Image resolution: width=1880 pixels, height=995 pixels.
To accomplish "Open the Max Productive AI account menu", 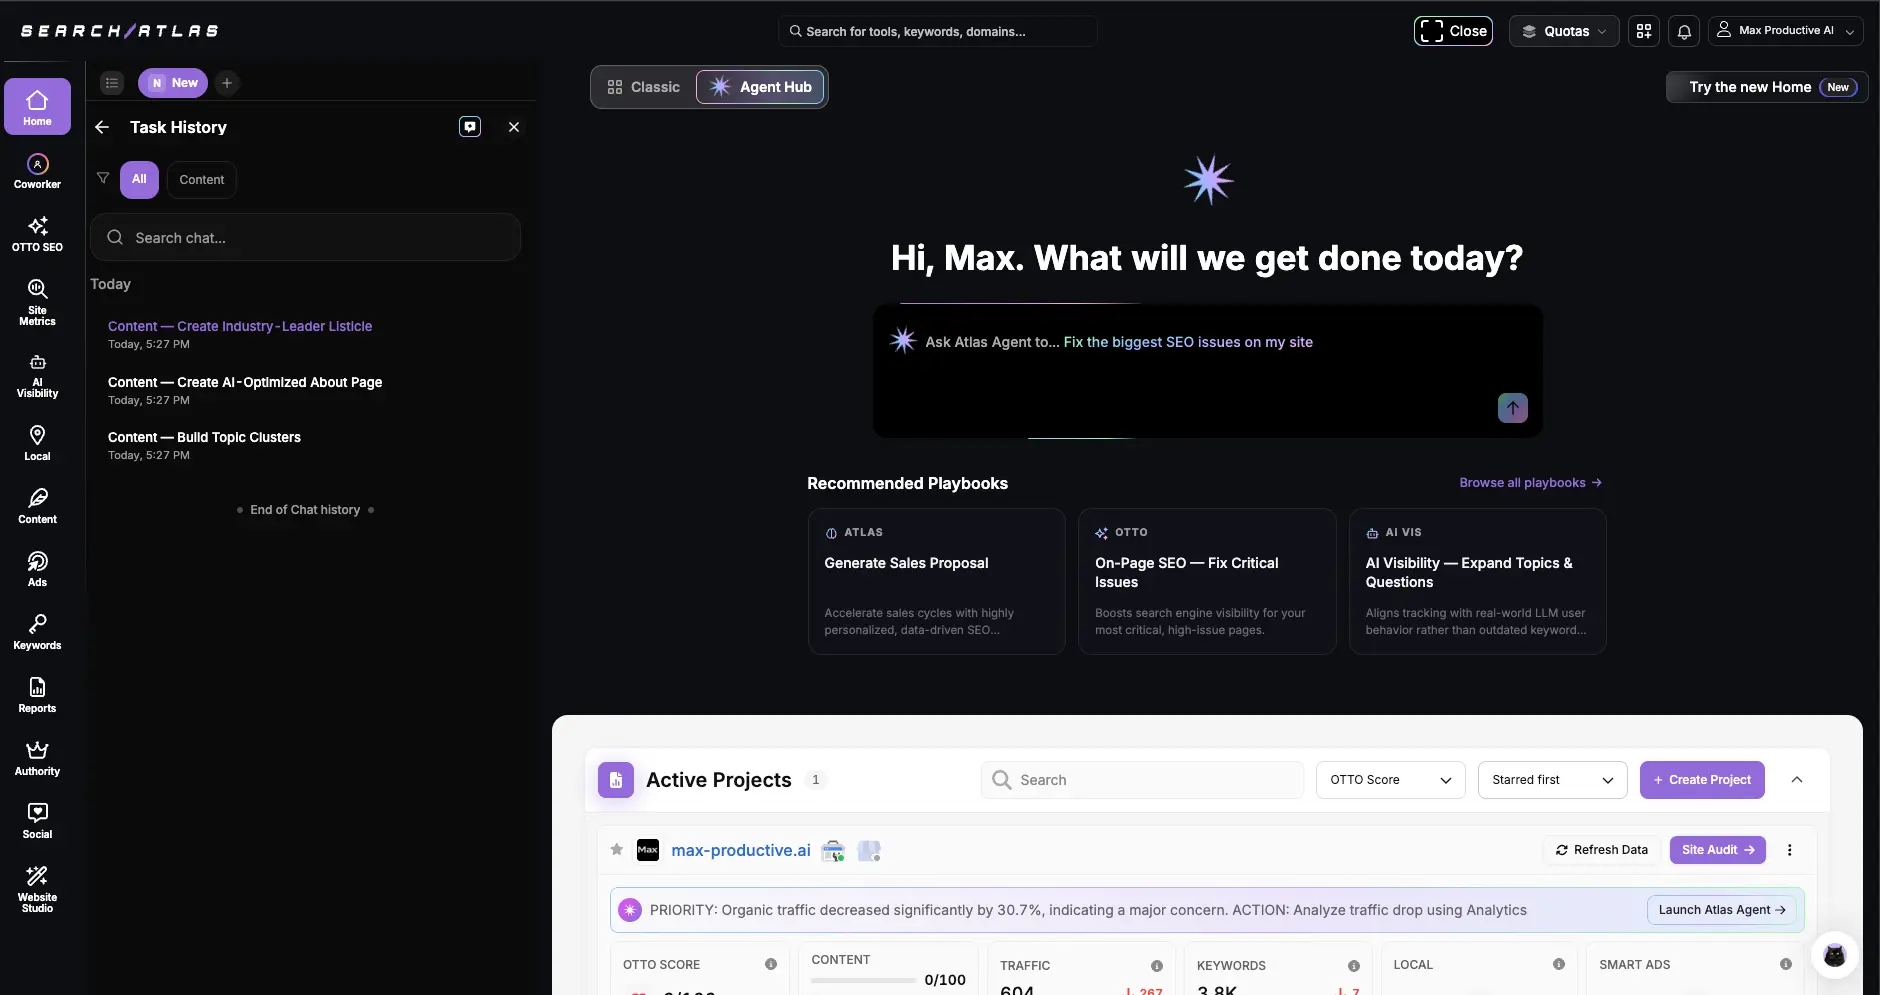I will [1786, 31].
